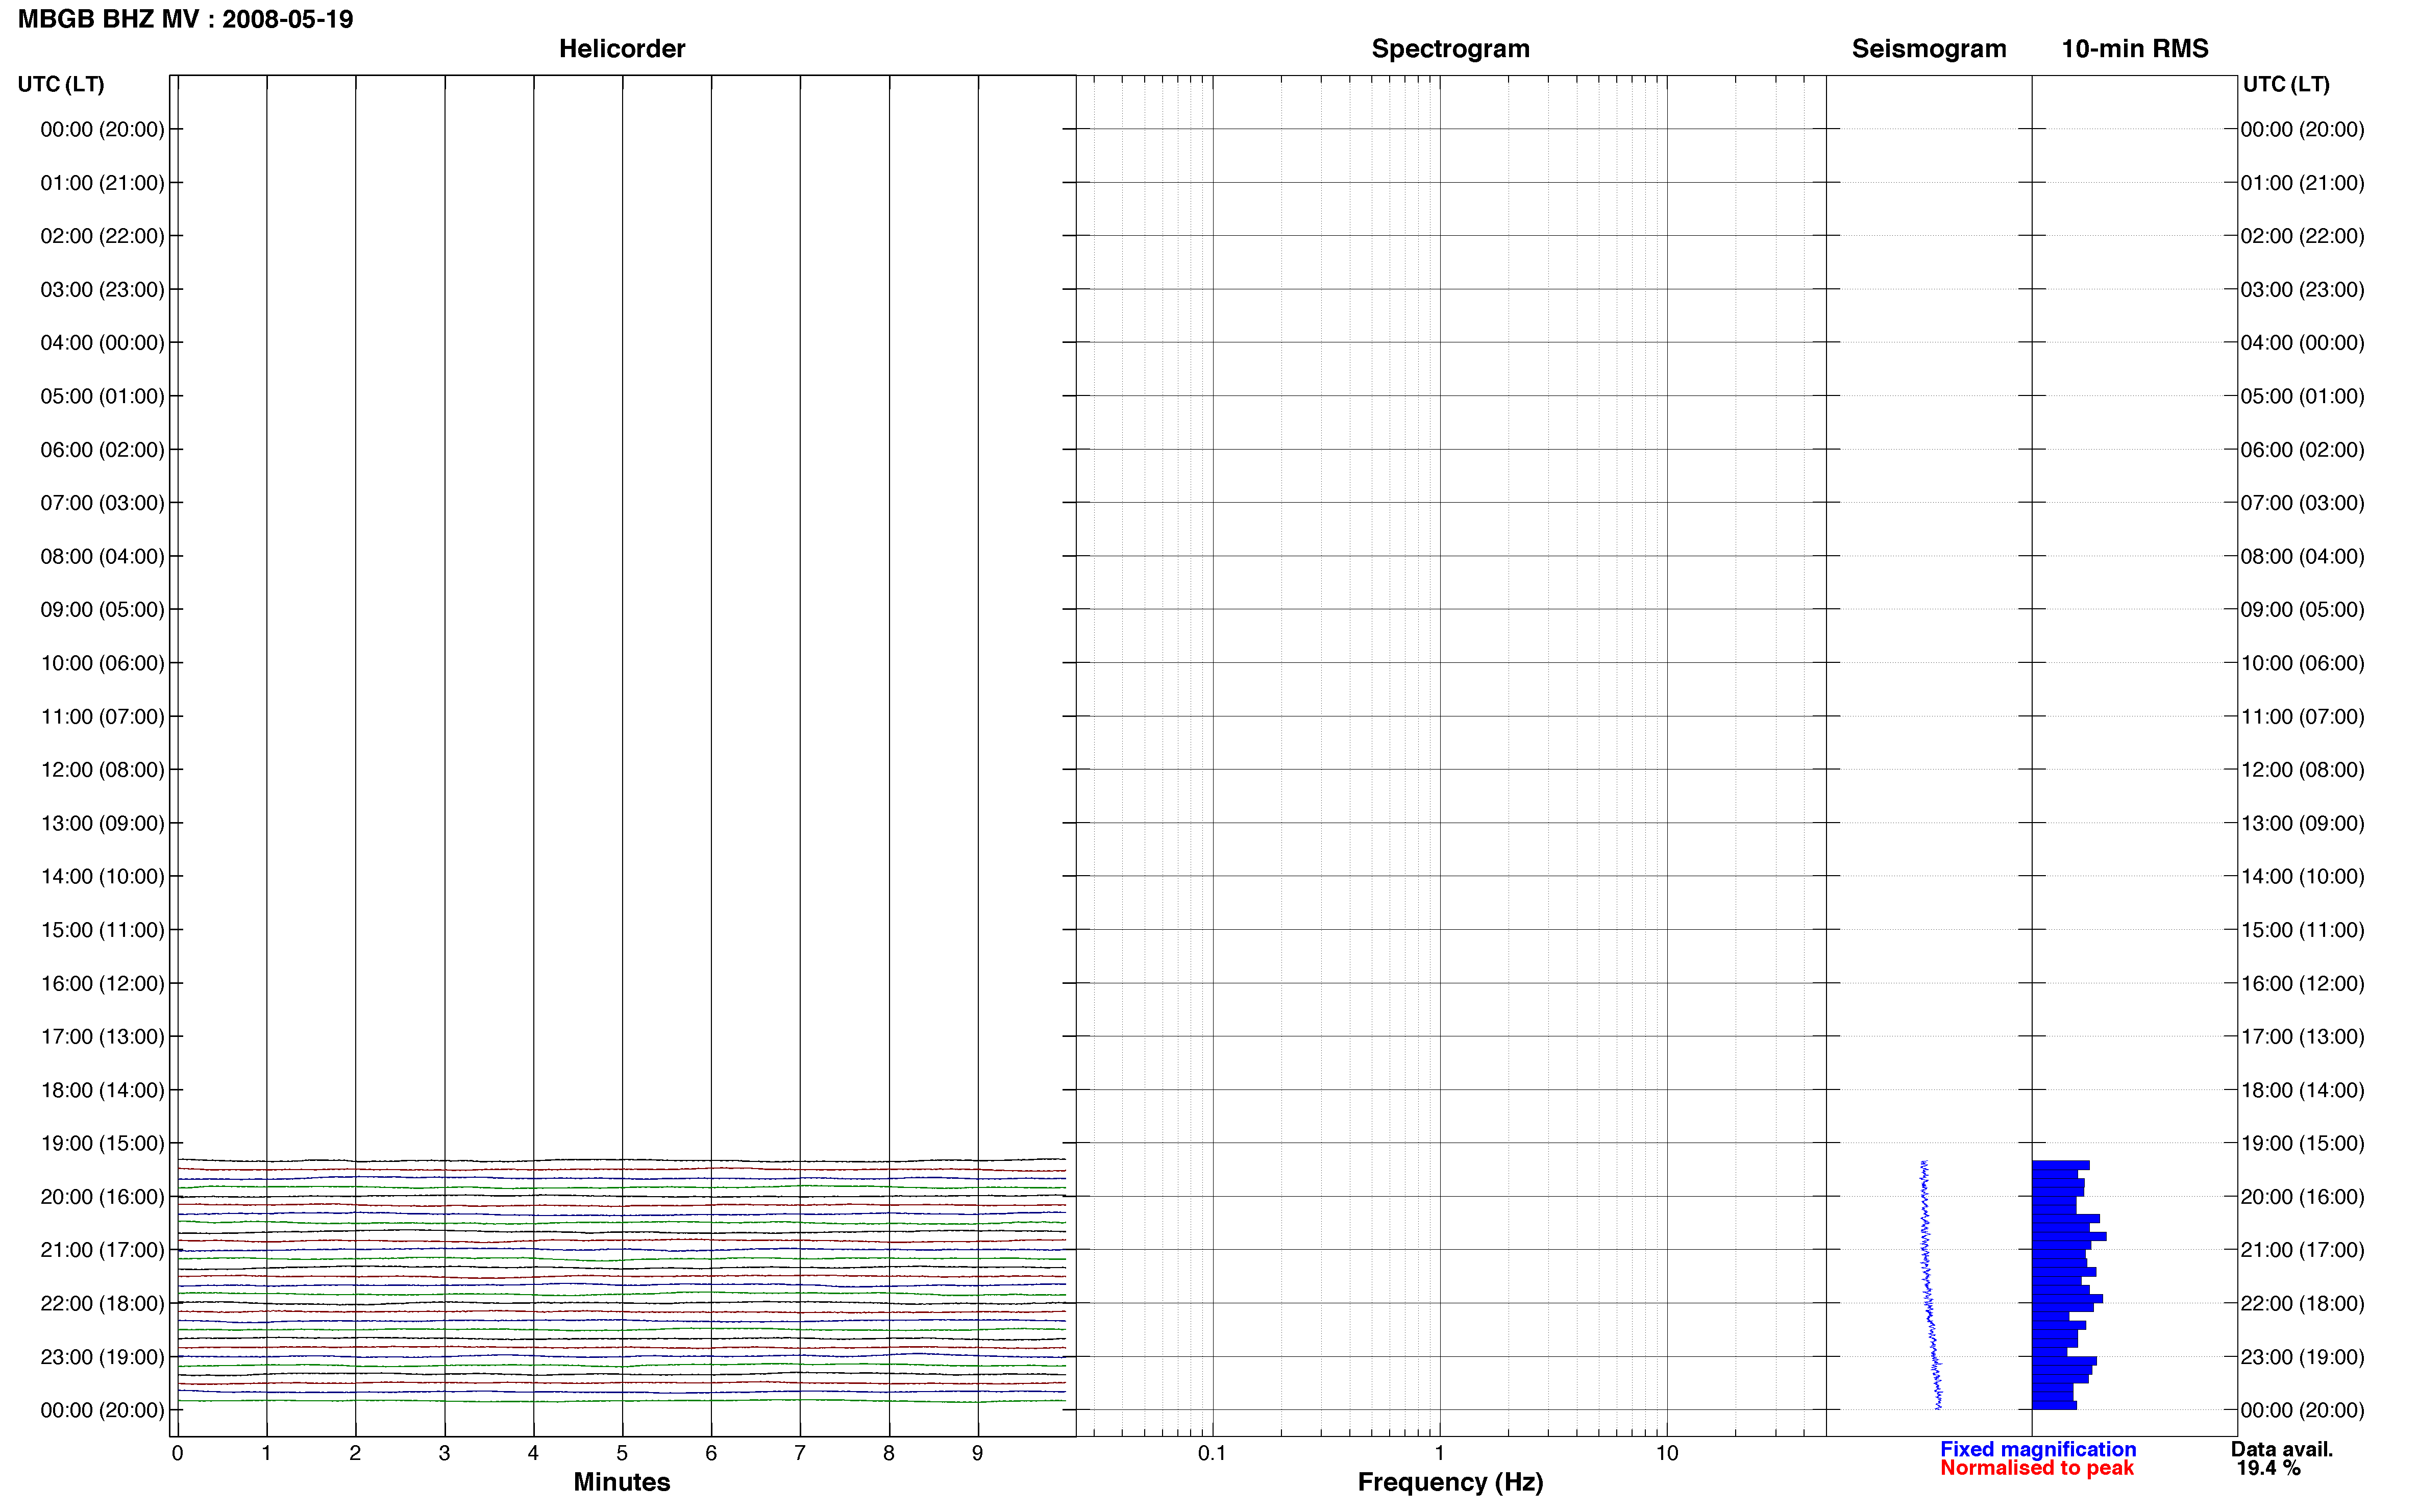Click the red Normalised to peak legend text
This screenshot has height=1512, width=2419.
(x=2037, y=1468)
